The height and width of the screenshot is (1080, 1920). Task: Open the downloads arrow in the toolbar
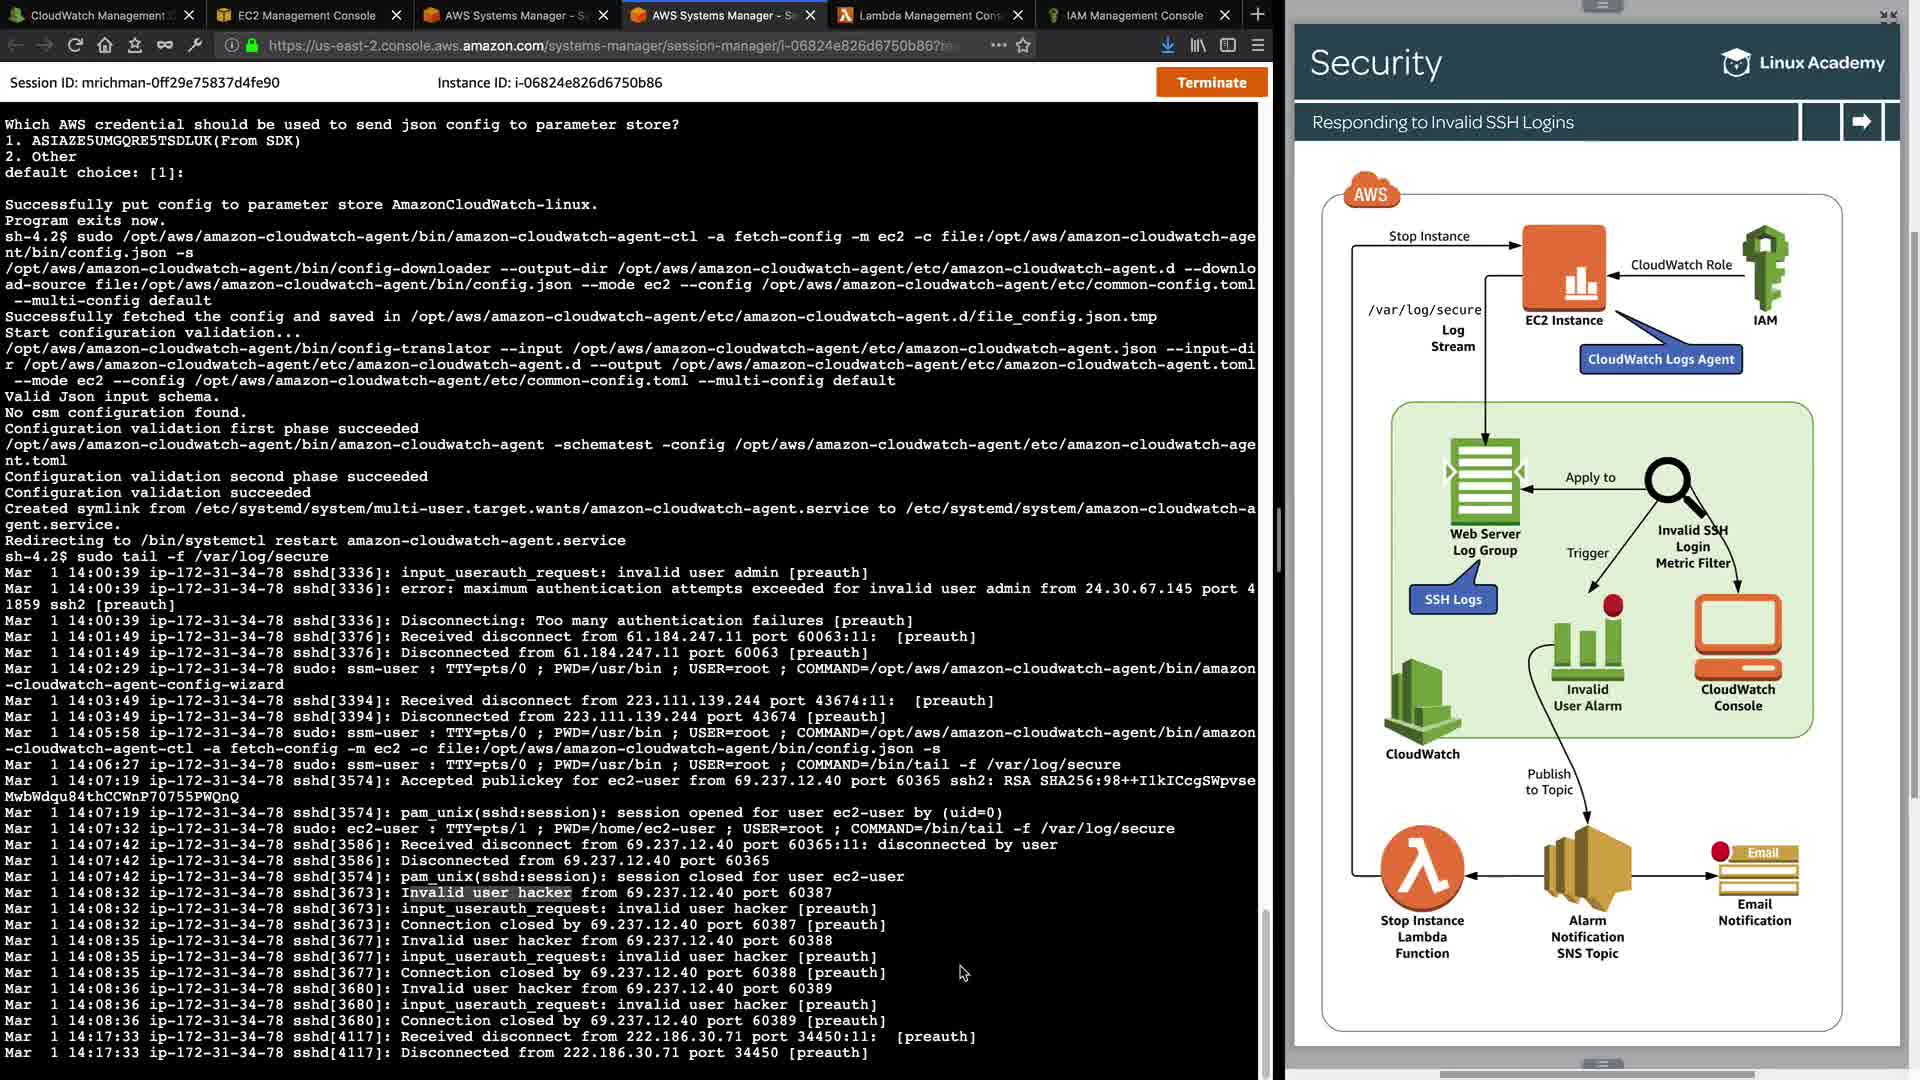tap(1167, 45)
